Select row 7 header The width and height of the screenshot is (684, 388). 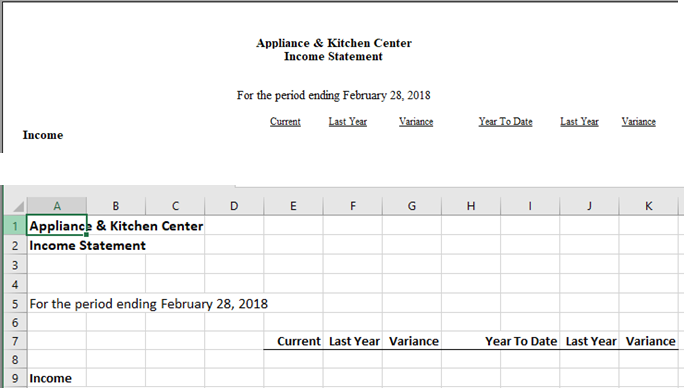pyautogui.click(x=15, y=341)
